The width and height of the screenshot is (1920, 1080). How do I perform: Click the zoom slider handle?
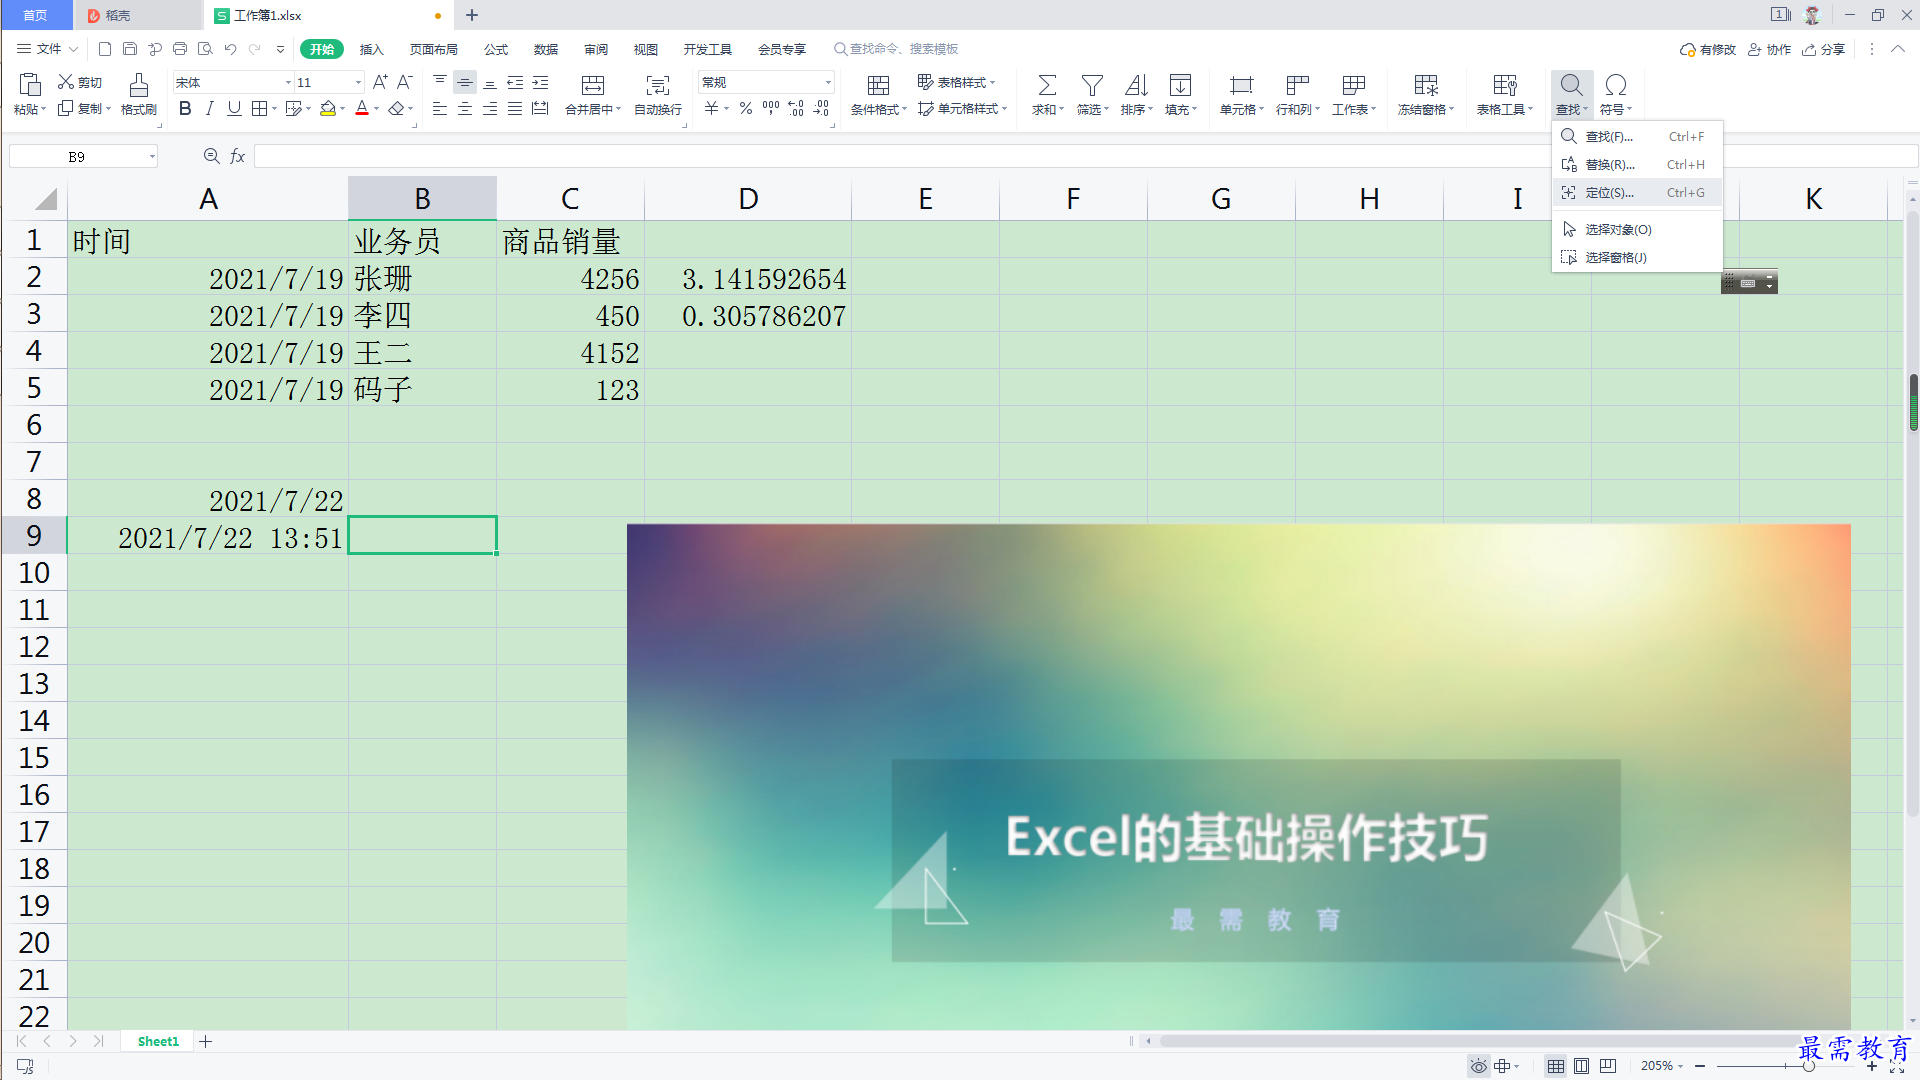[1808, 1066]
